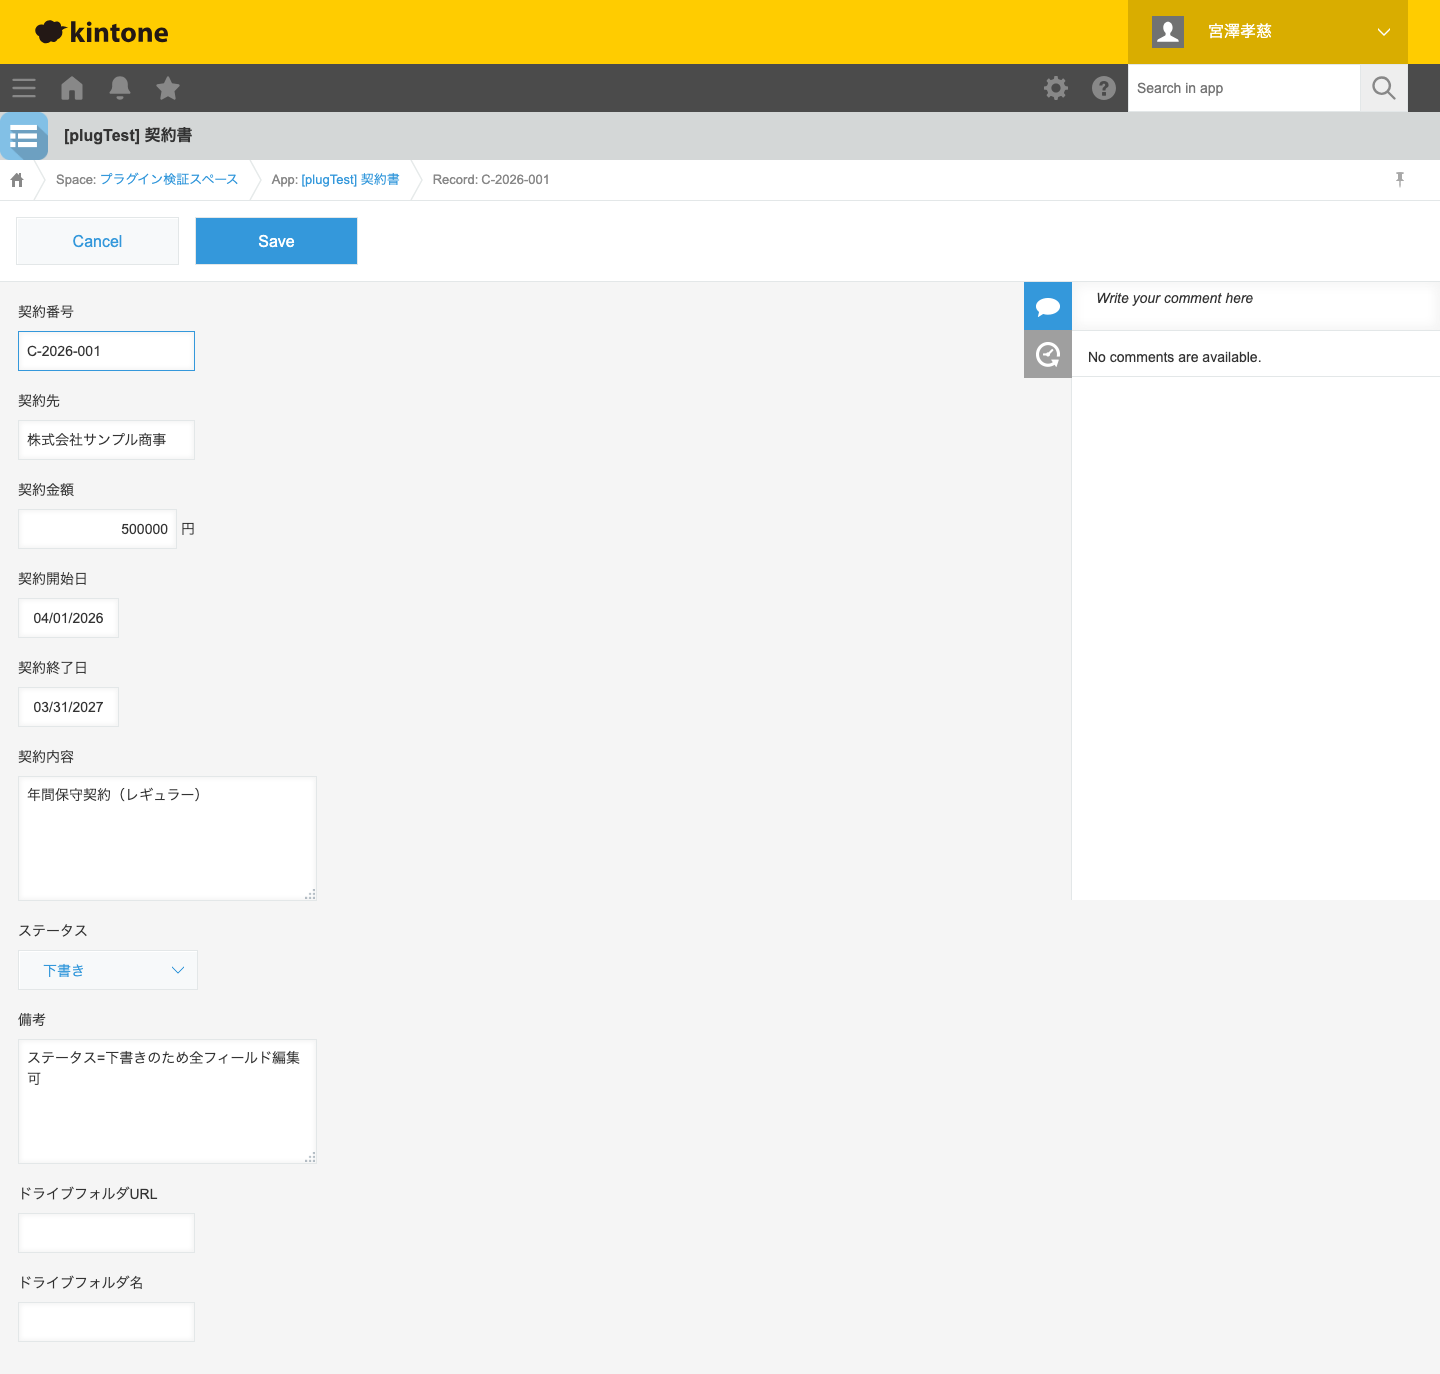Open the [plugTest] 契約書 app link

coord(350,180)
